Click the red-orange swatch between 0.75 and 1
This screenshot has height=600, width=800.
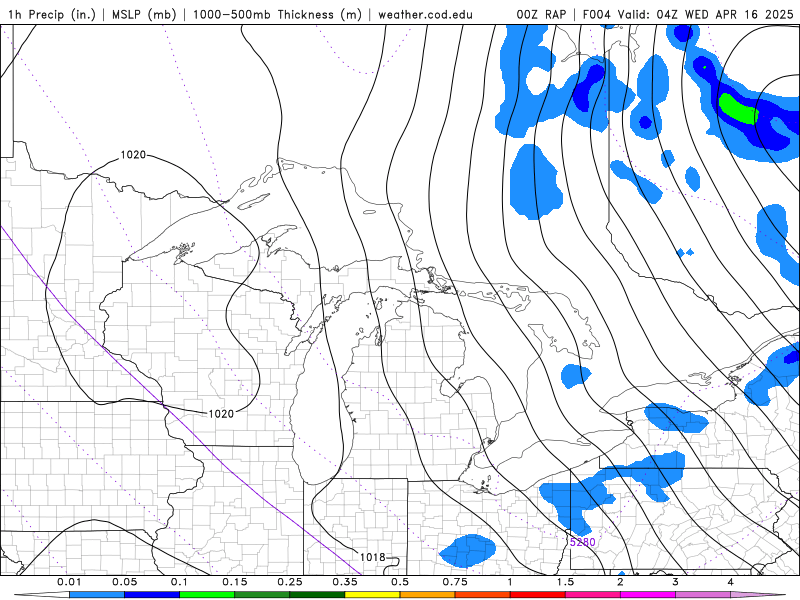pyautogui.click(x=483, y=595)
